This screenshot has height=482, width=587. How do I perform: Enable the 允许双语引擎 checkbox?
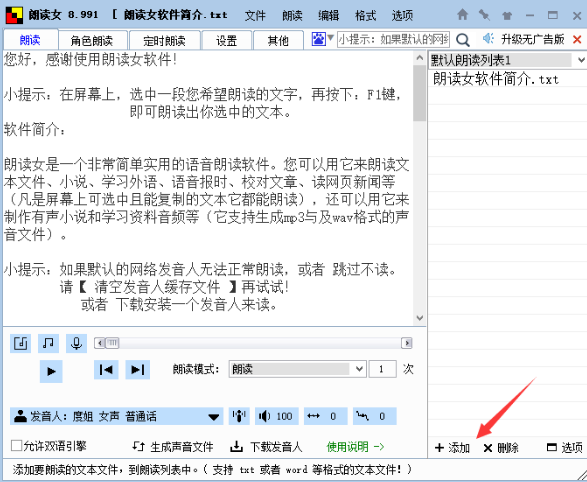pos(16,446)
